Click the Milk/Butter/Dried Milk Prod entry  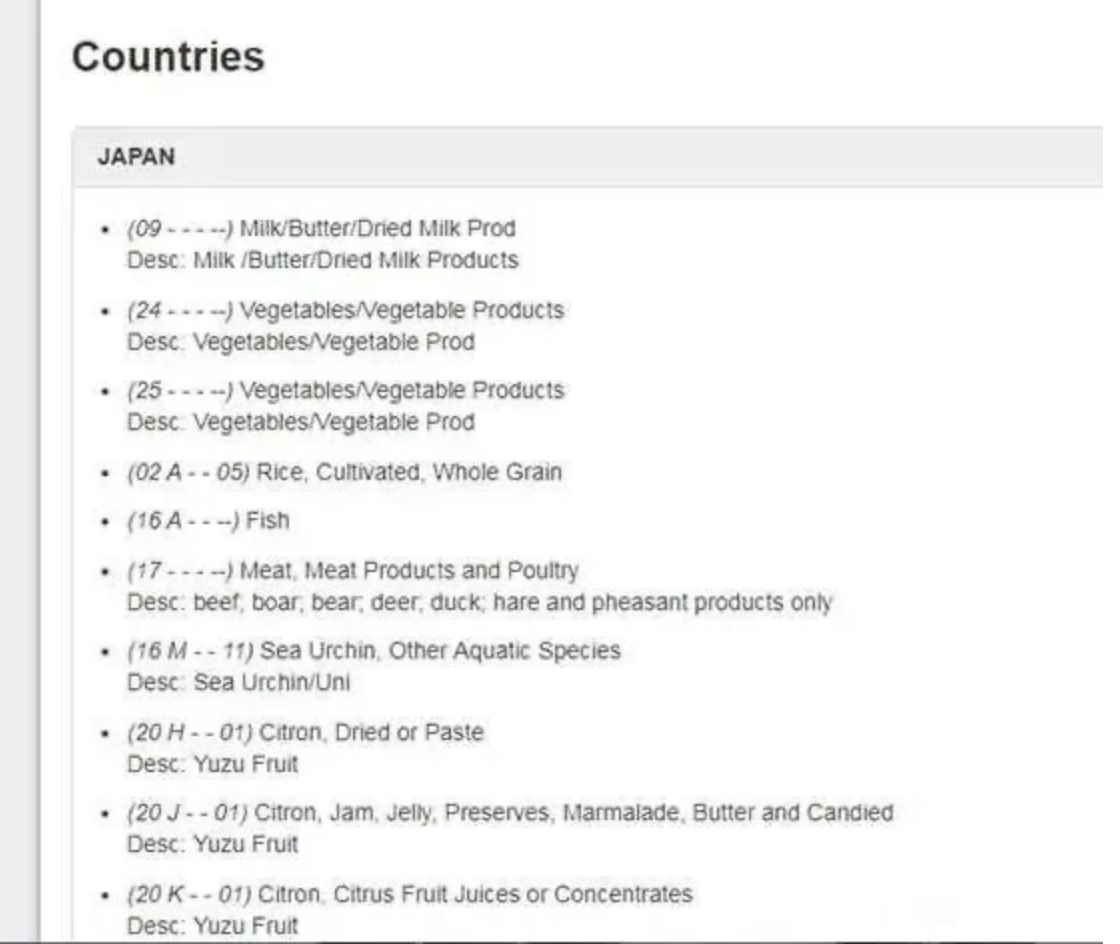coord(377,229)
